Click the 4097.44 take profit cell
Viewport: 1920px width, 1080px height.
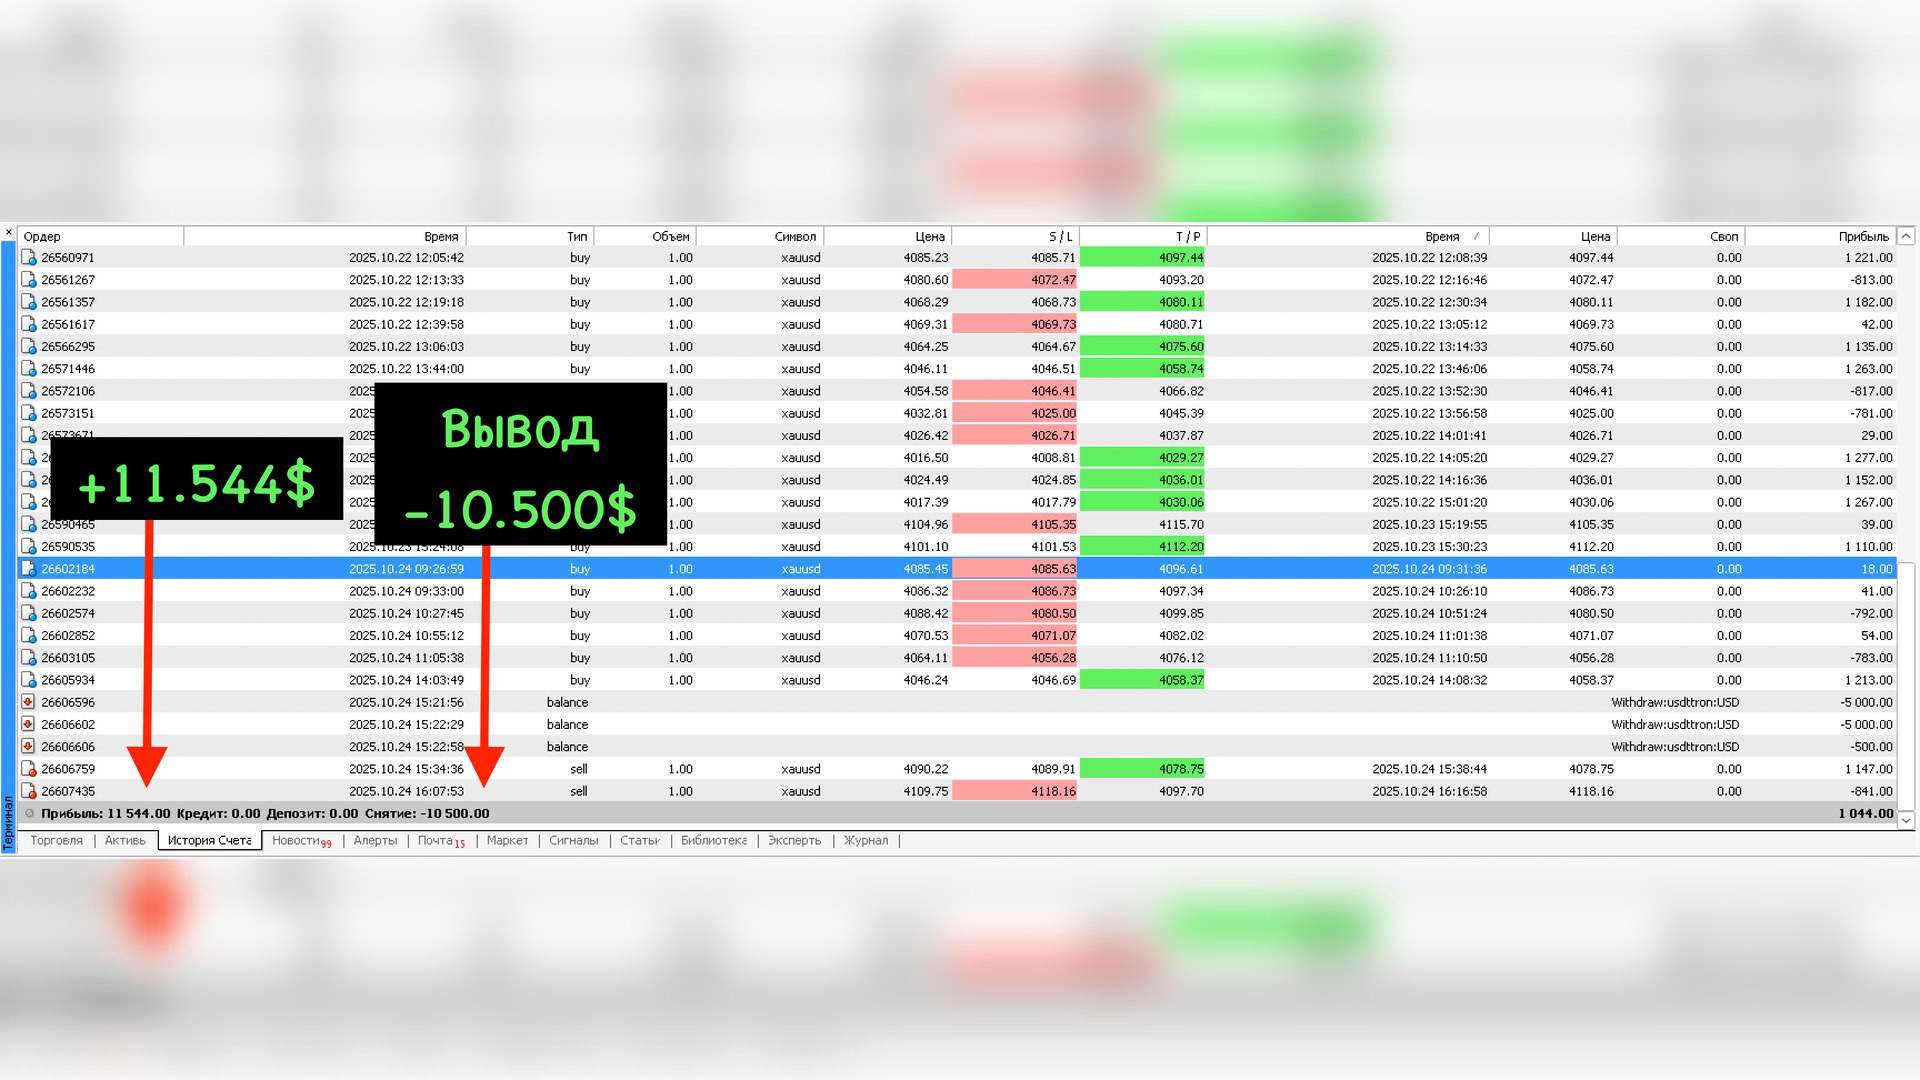point(1143,258)
